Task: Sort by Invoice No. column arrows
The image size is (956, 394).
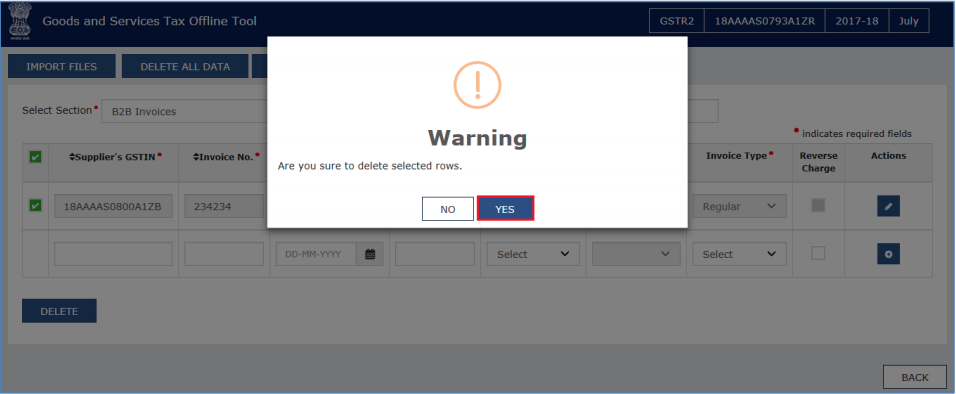Action: 196,157
